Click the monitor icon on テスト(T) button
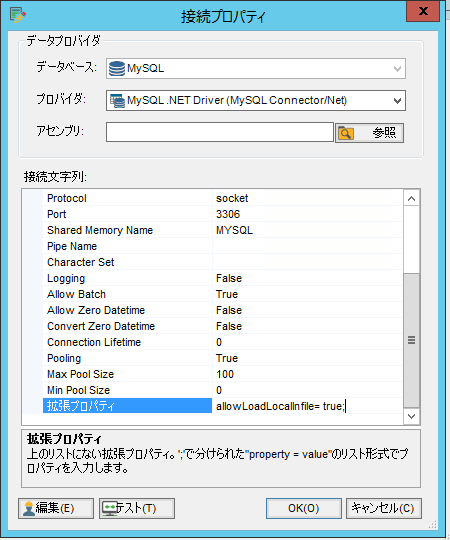This screenshot has width=450, height=540. pyautogui.click(x=110, y=508)
